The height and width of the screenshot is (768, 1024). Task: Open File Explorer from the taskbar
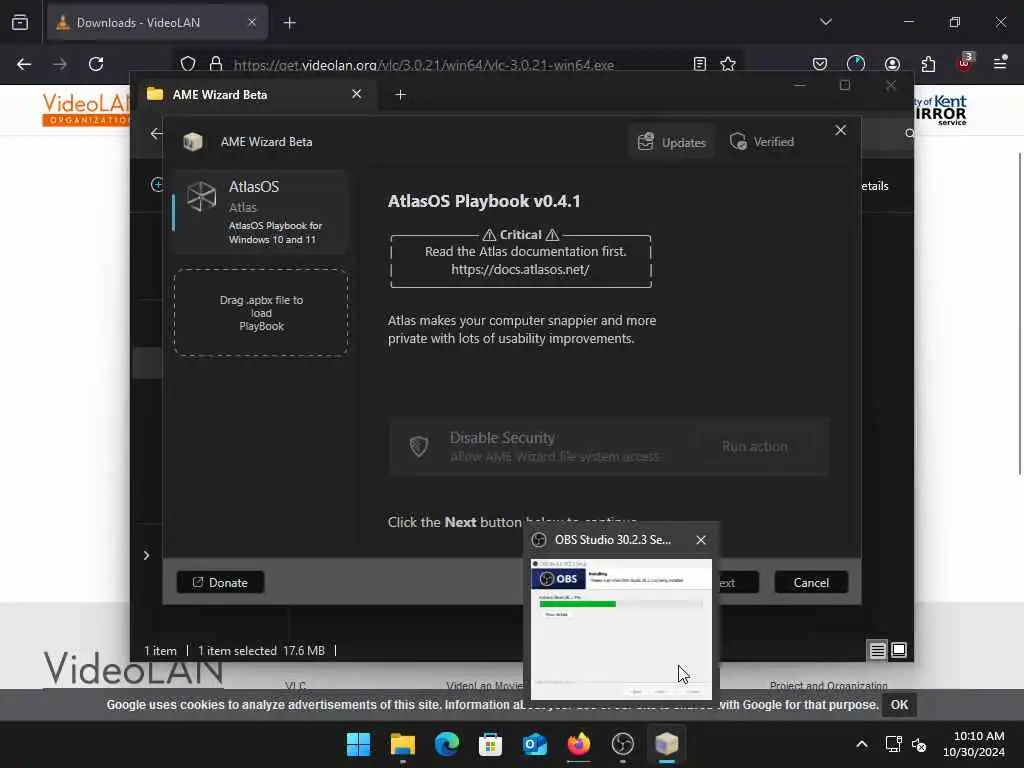(x=403, y=744)
